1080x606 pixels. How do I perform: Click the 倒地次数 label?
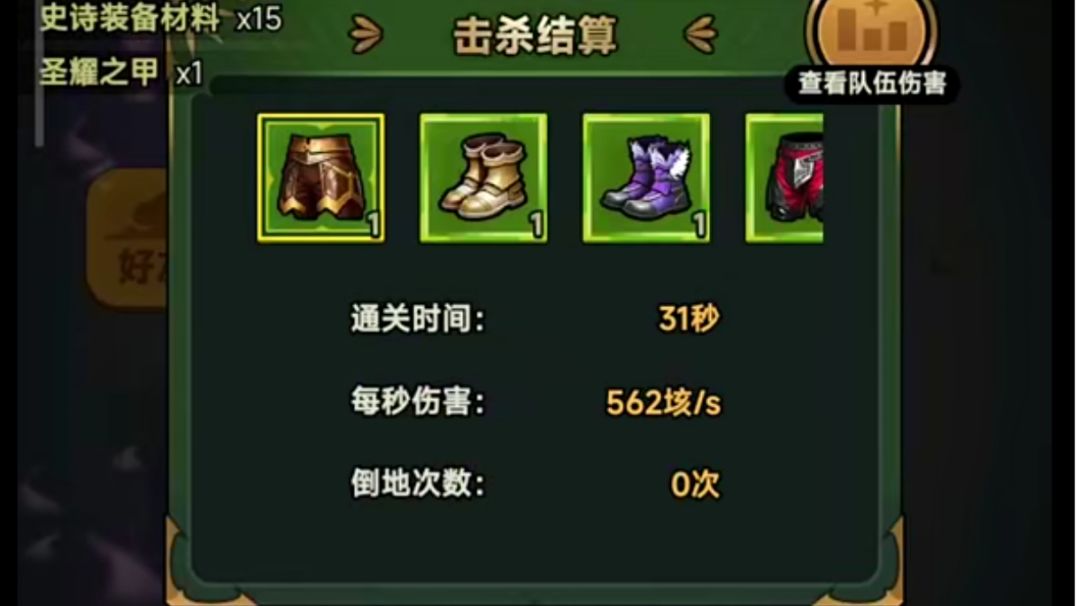(x=417, y=483)
